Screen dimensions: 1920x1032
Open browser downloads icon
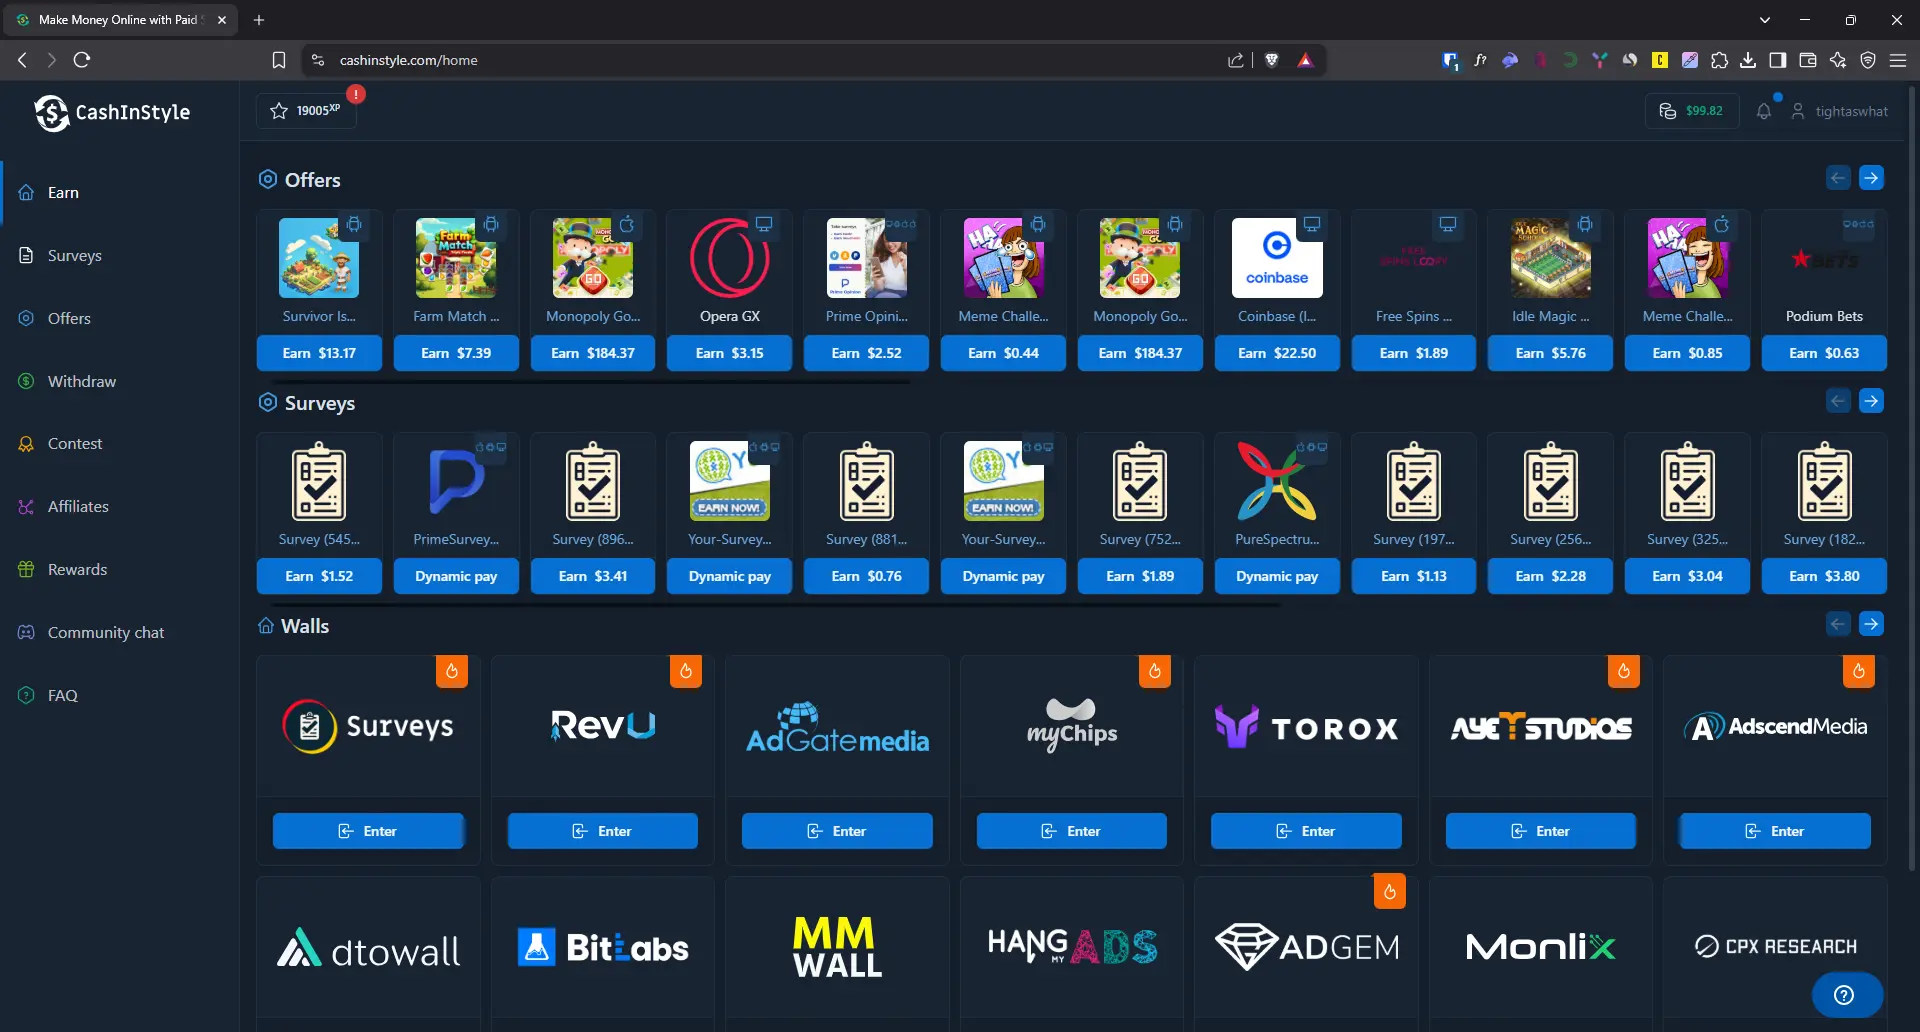coord(1748,60)
